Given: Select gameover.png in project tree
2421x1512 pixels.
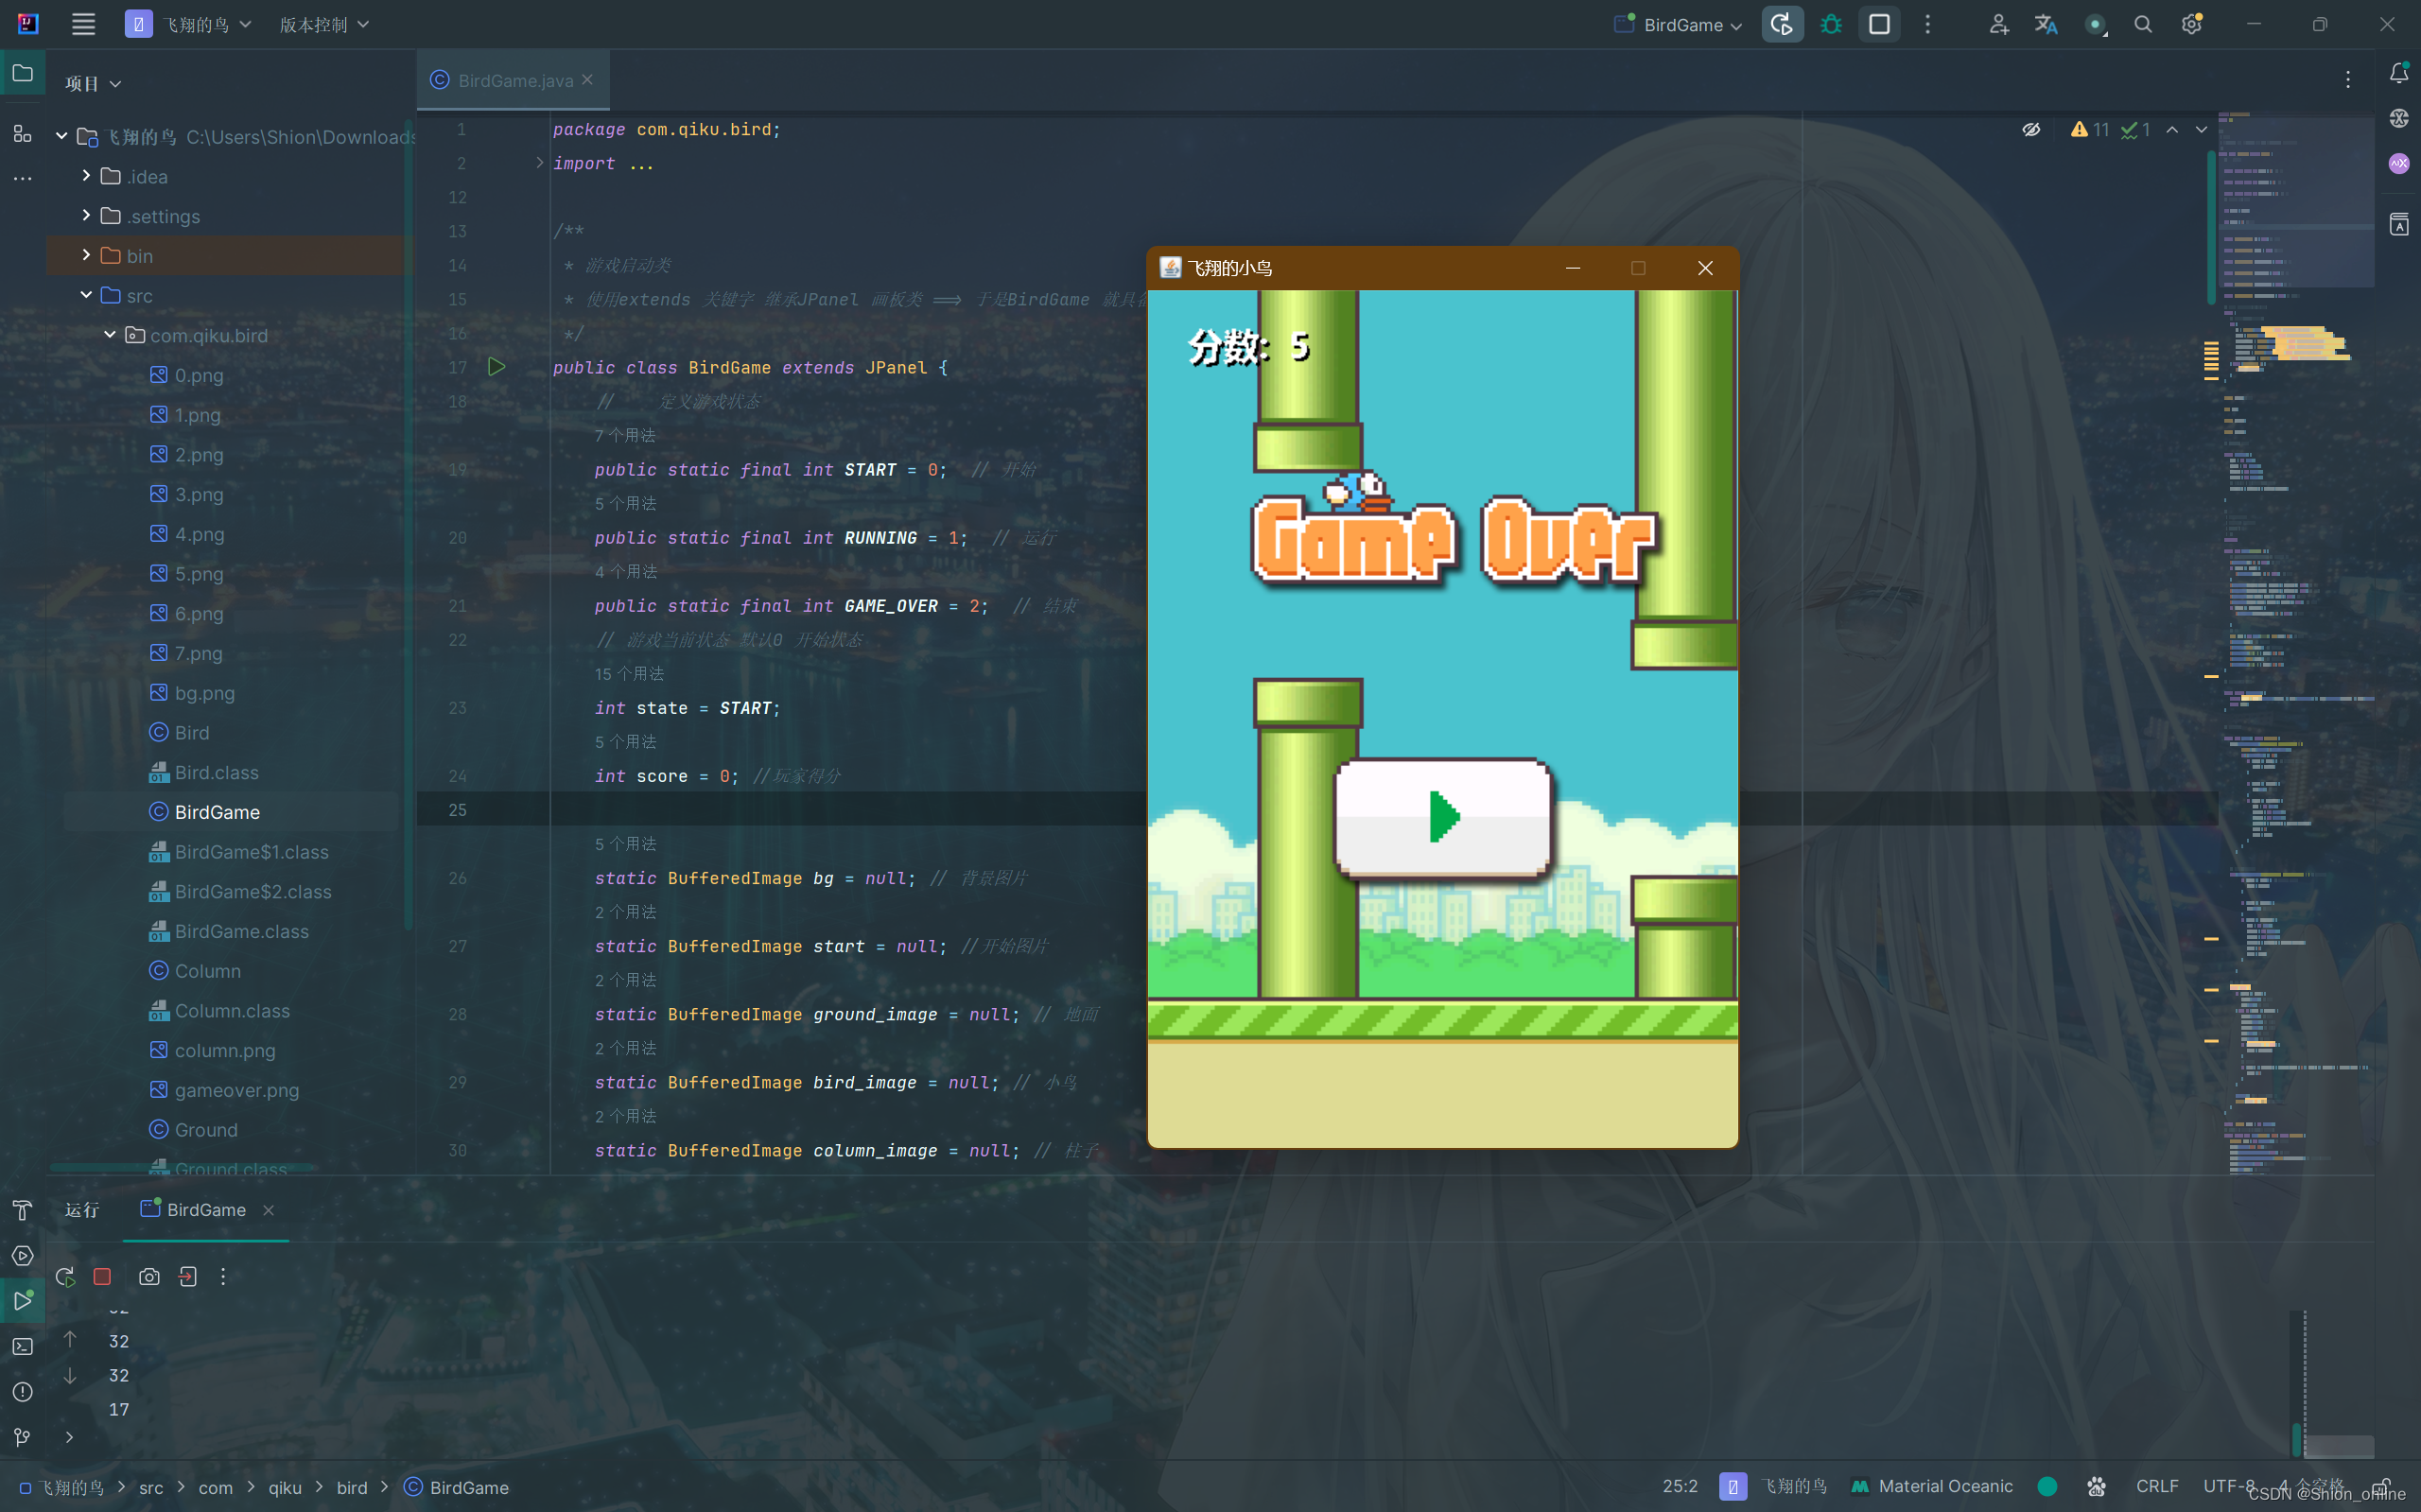Looking at the screenshot, I should 237,1089.
